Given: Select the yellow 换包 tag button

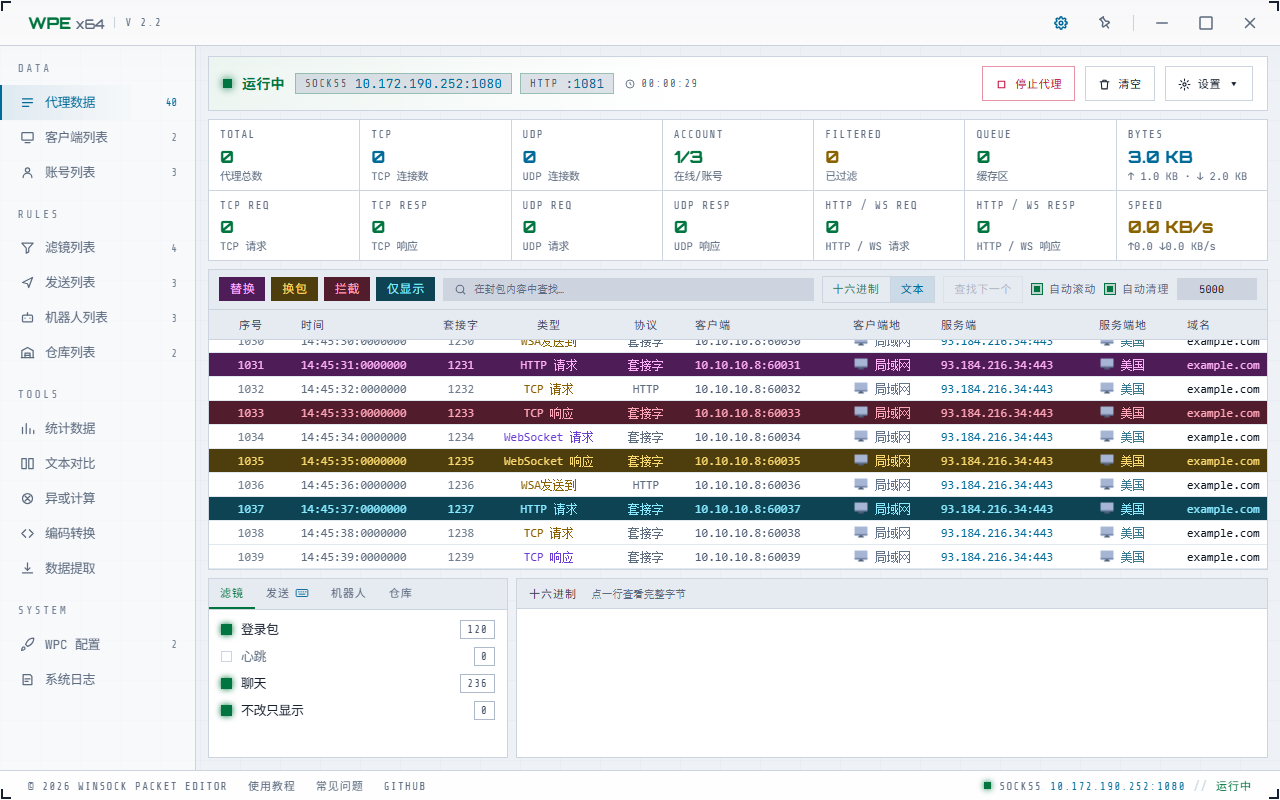Looking at the screenshot, I should pos(294,289).
